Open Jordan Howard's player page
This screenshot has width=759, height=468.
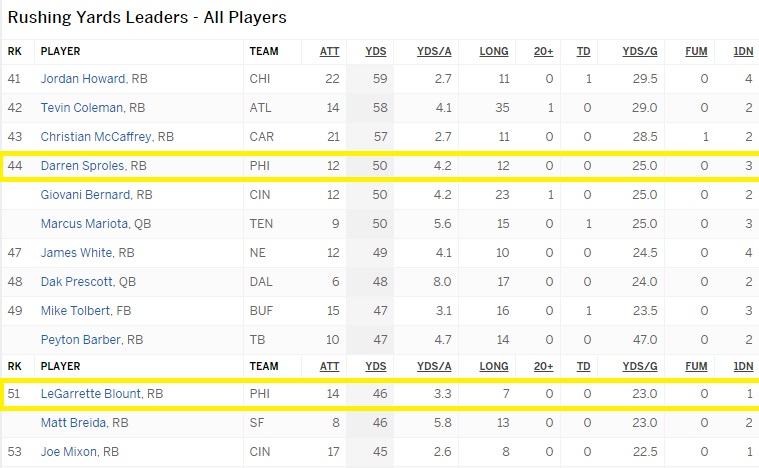click(83, 79)
